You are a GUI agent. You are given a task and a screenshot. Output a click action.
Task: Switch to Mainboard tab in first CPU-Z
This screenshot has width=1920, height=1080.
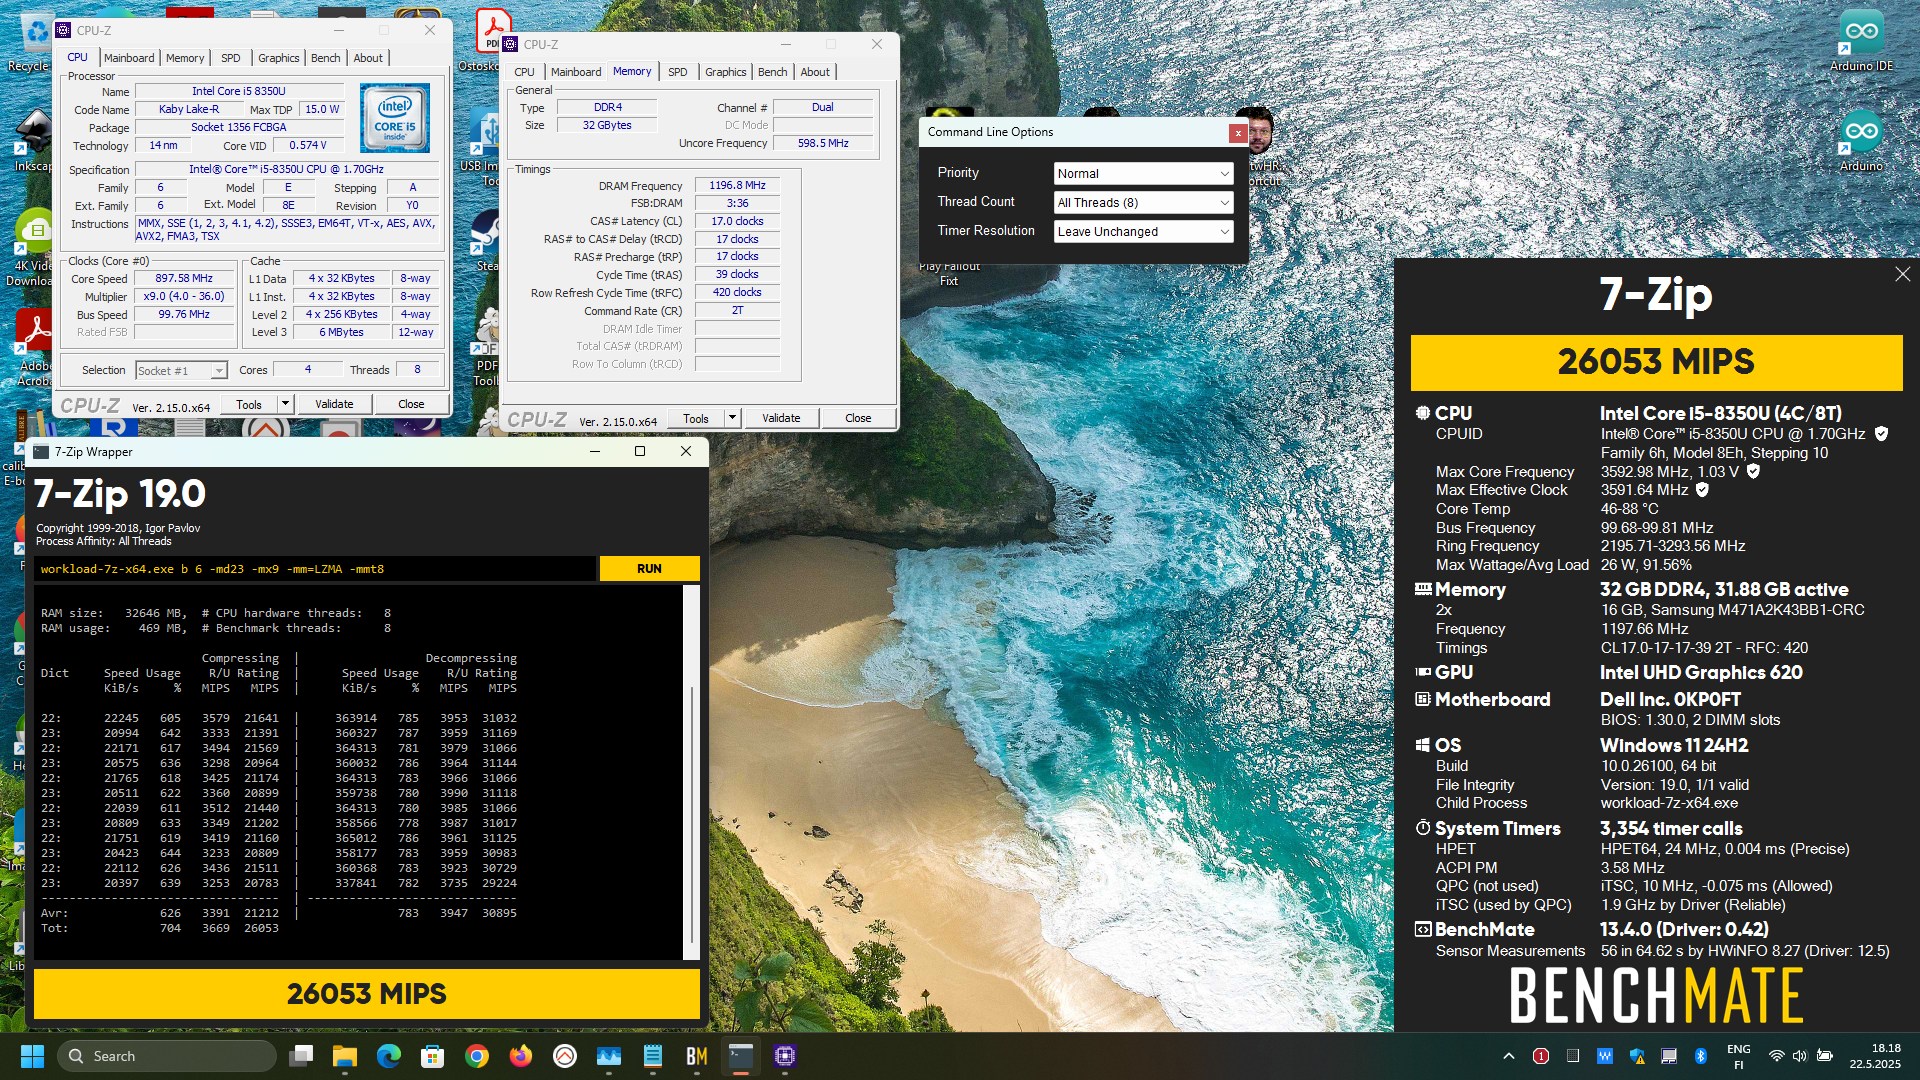(129, 58)
